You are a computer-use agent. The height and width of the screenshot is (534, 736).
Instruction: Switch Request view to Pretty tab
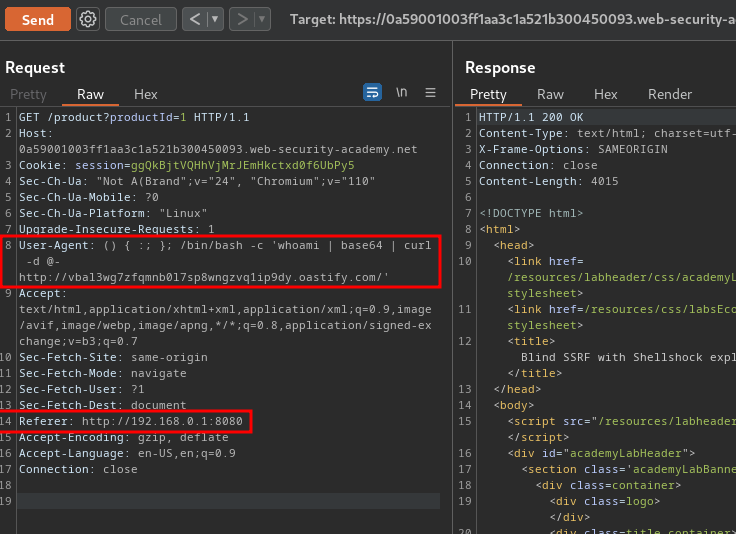[x=28, y=94]
